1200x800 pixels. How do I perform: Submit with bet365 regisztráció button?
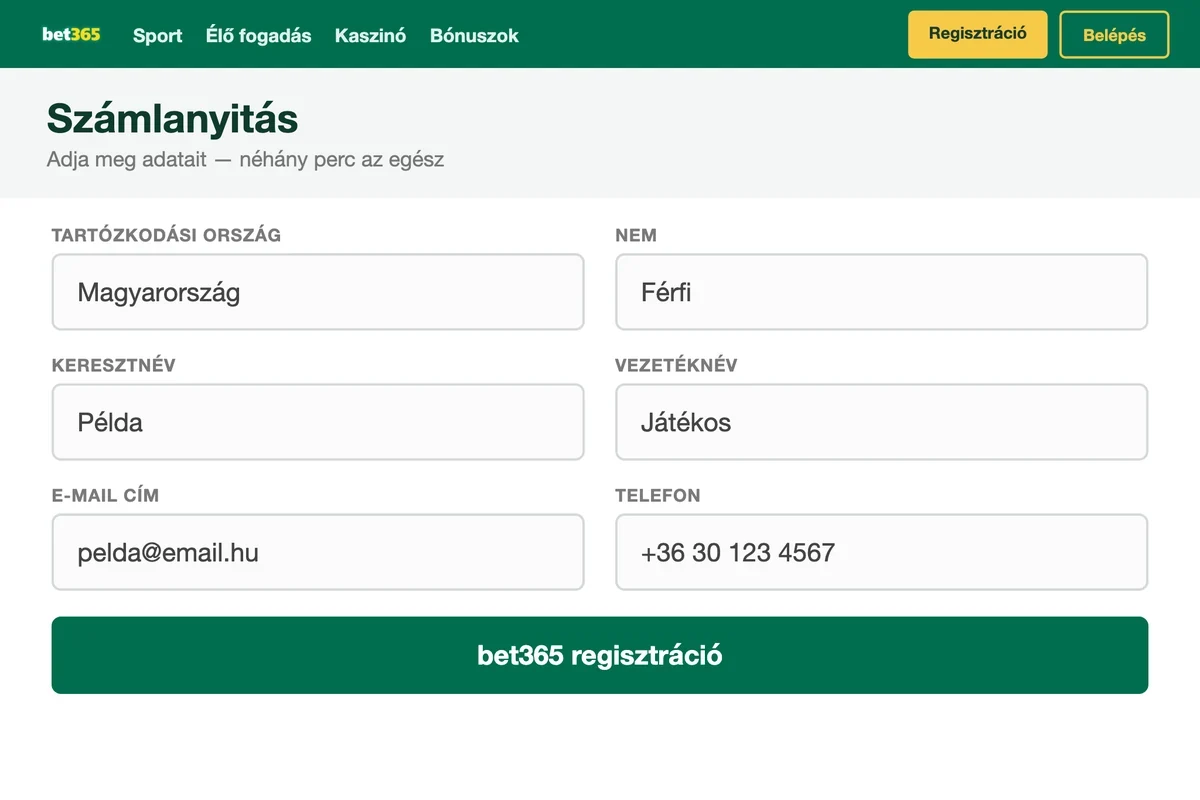coord(600,655)
